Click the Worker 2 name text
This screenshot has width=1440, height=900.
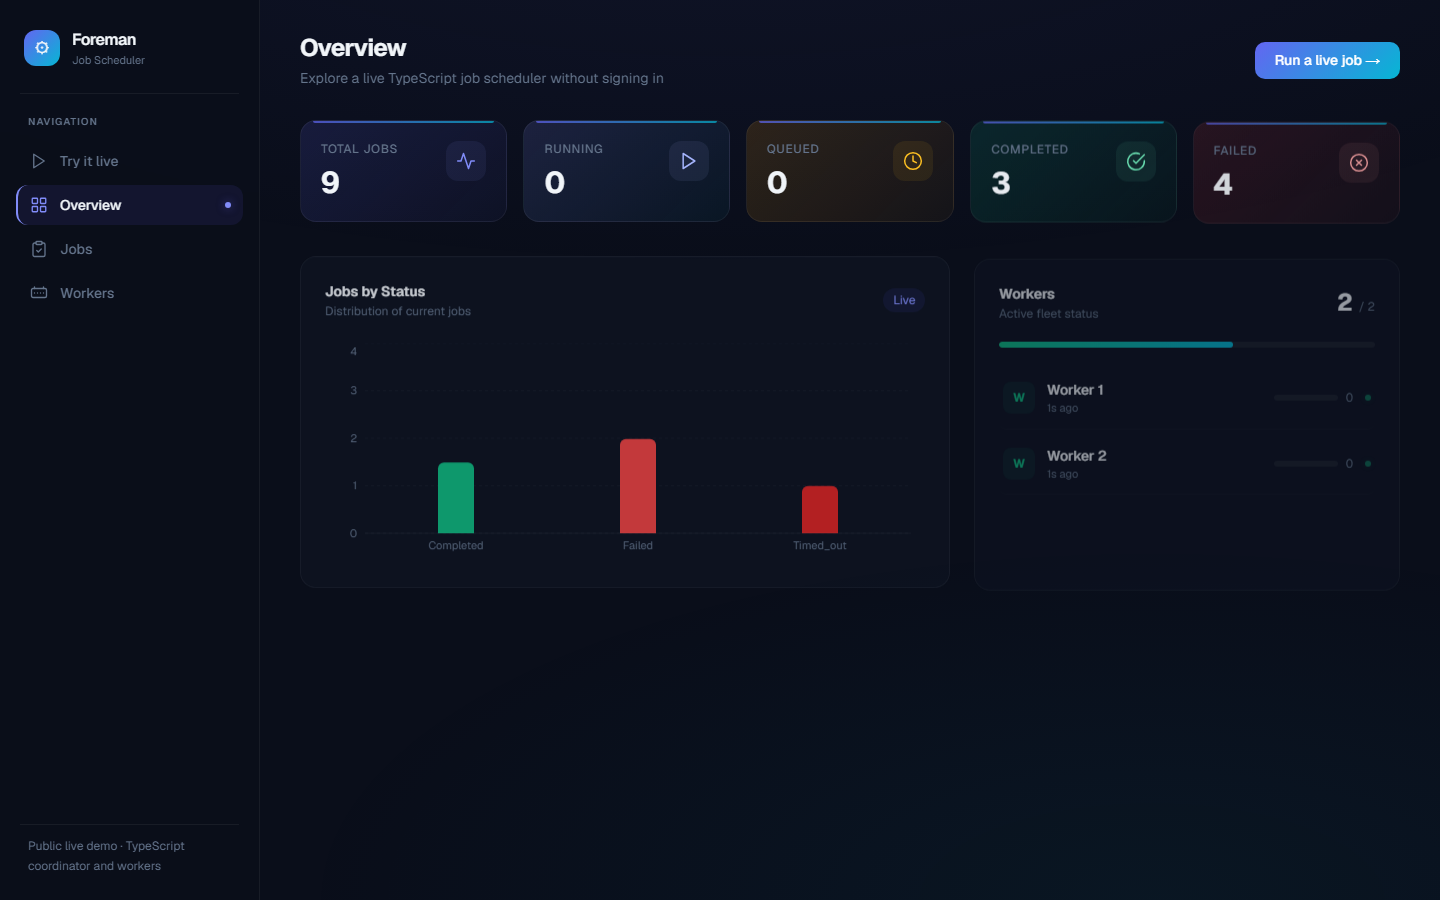[1077, 456]
